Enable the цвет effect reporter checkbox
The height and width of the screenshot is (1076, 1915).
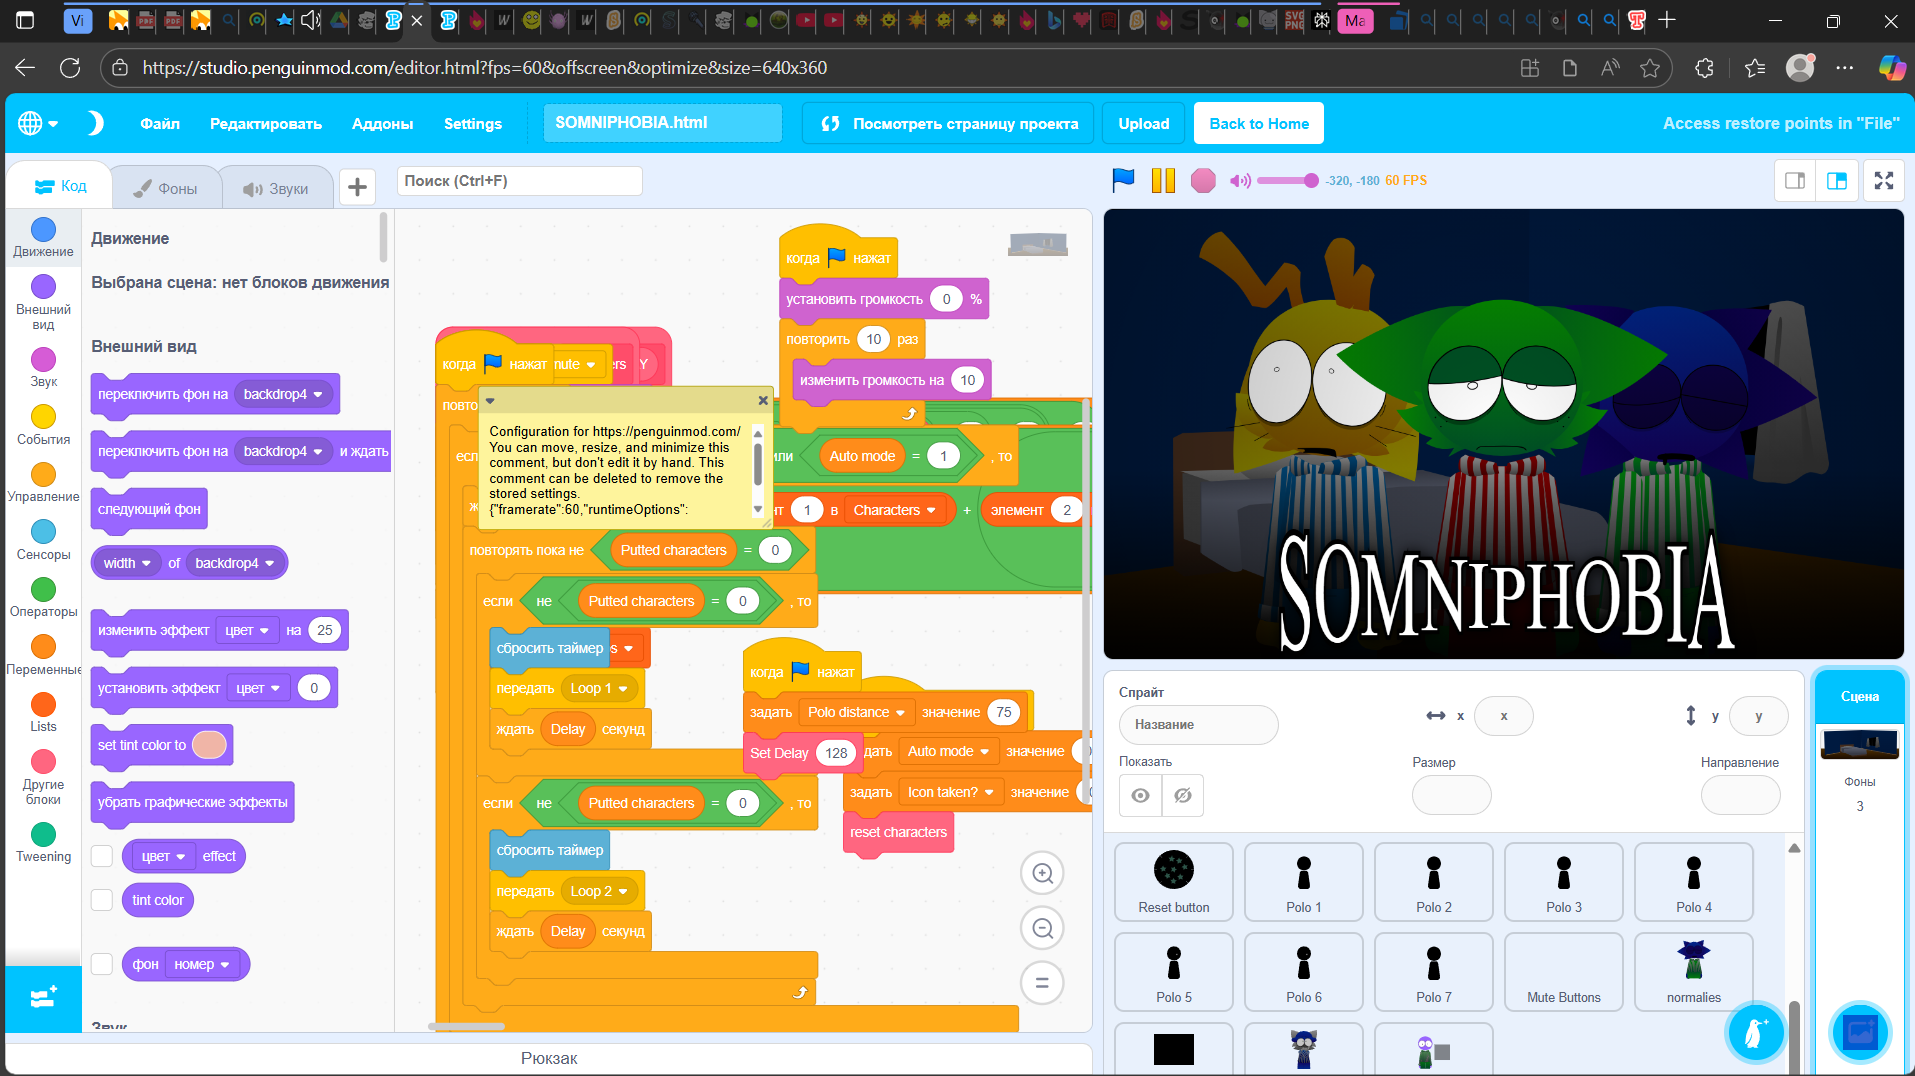point(102,856)
